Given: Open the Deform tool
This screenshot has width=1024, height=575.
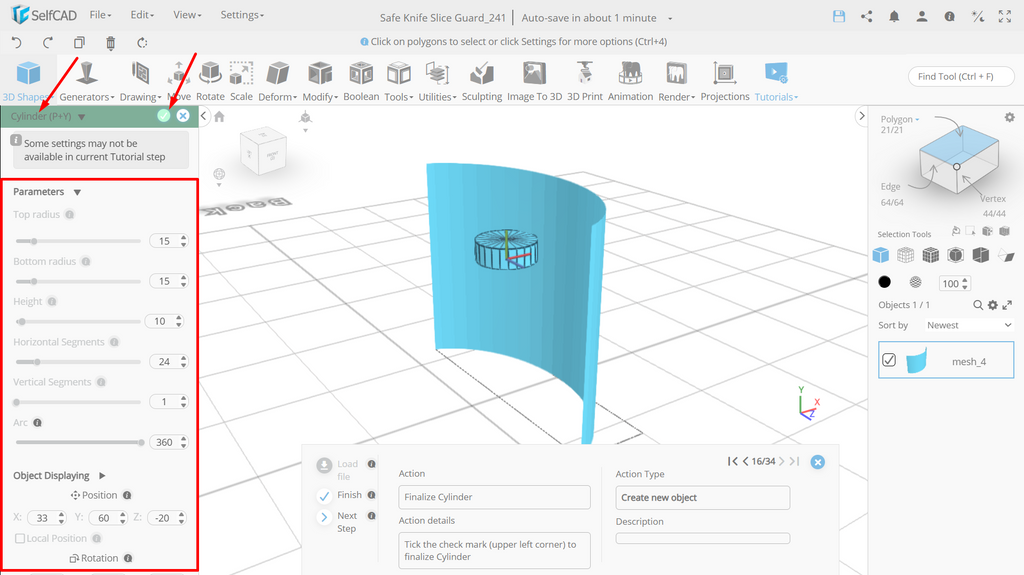Looking at the screenshot, I should pyautogui.click(x=278, y=81).
